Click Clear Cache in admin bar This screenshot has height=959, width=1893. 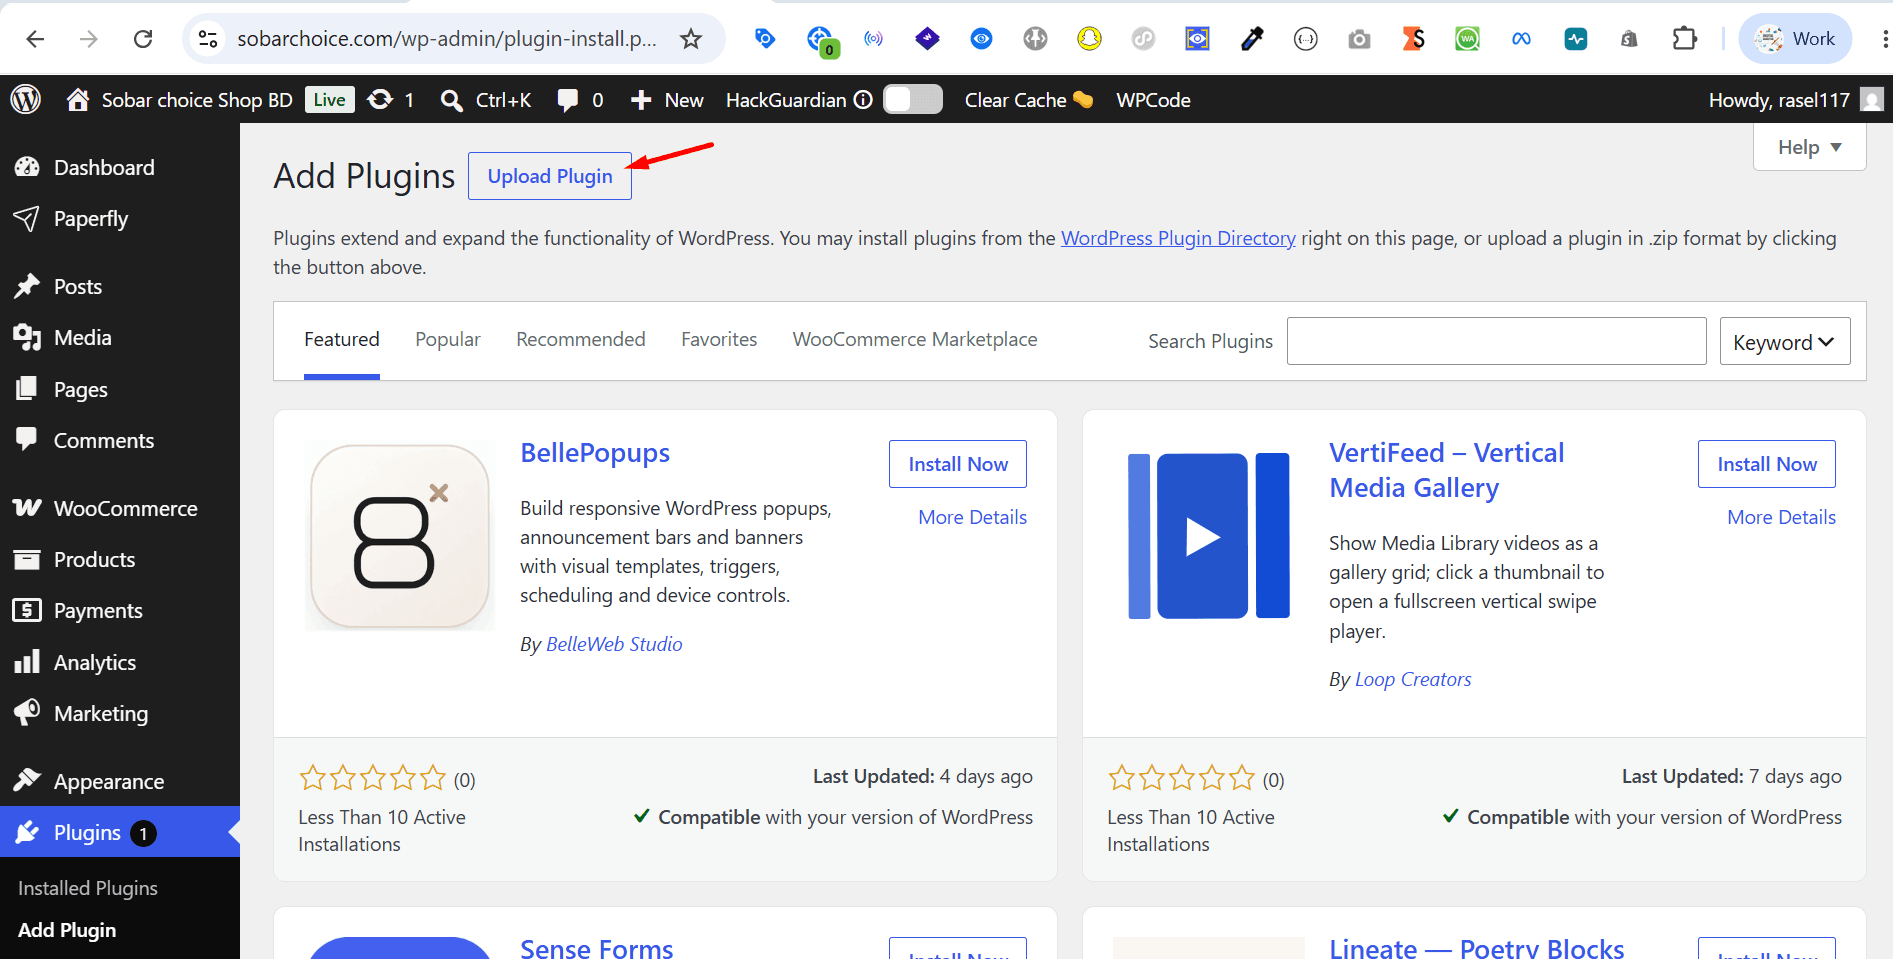click(1029, 100)
